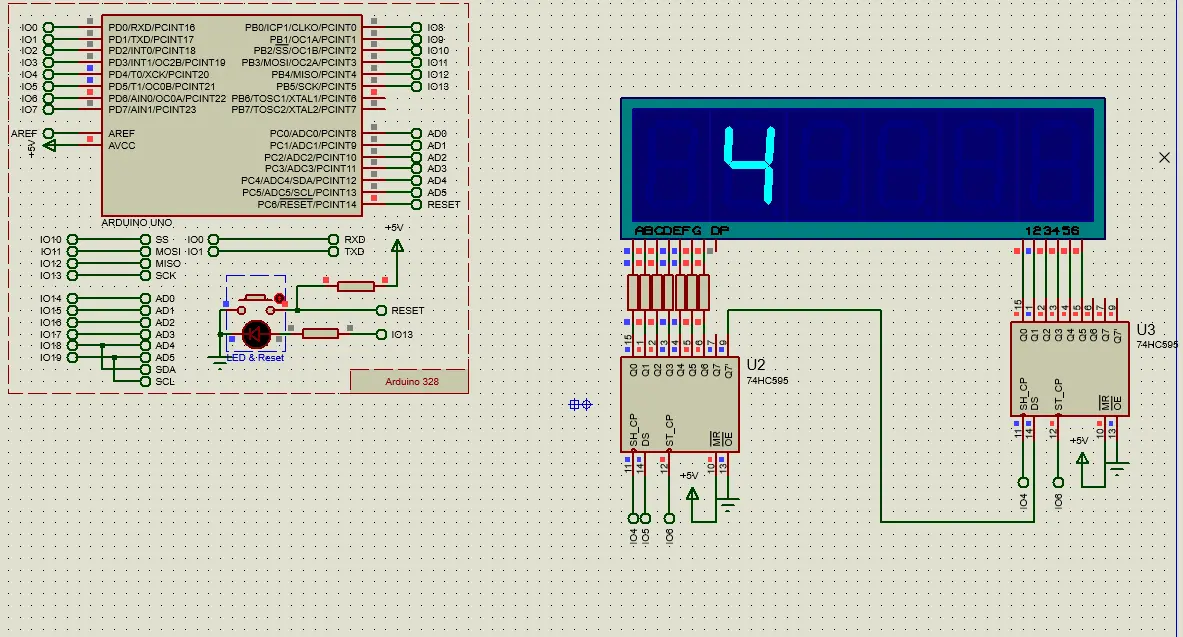Click the 'U2' reference label
This screenshot has height=637, width=1183.
[x=756, y=365]
